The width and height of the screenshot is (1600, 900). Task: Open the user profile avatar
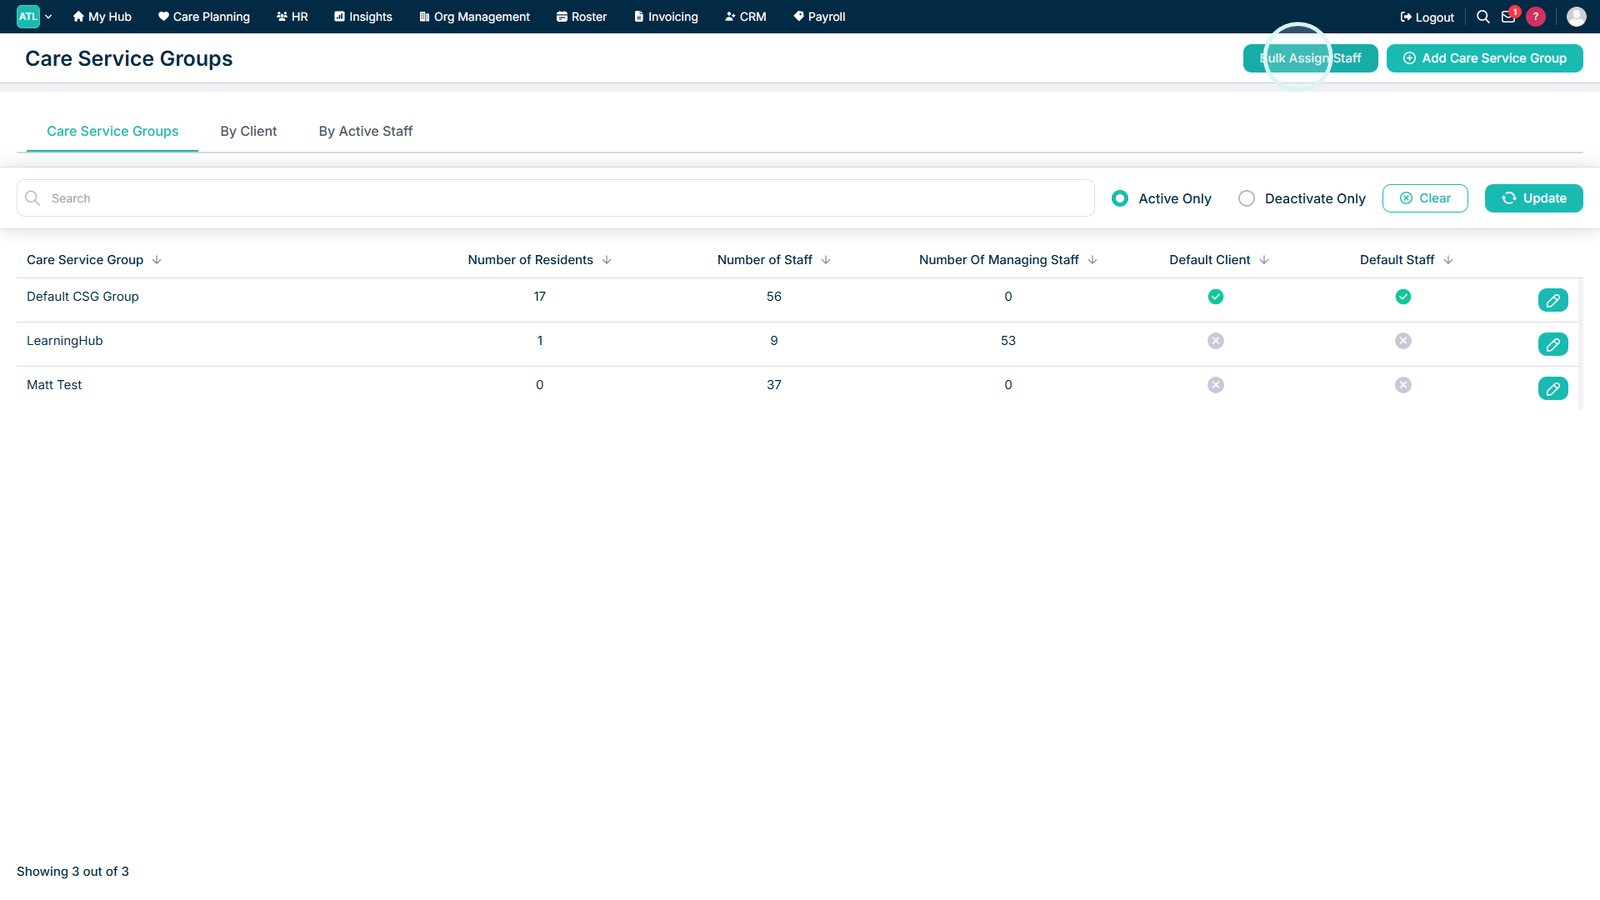tap(1576, 17)
